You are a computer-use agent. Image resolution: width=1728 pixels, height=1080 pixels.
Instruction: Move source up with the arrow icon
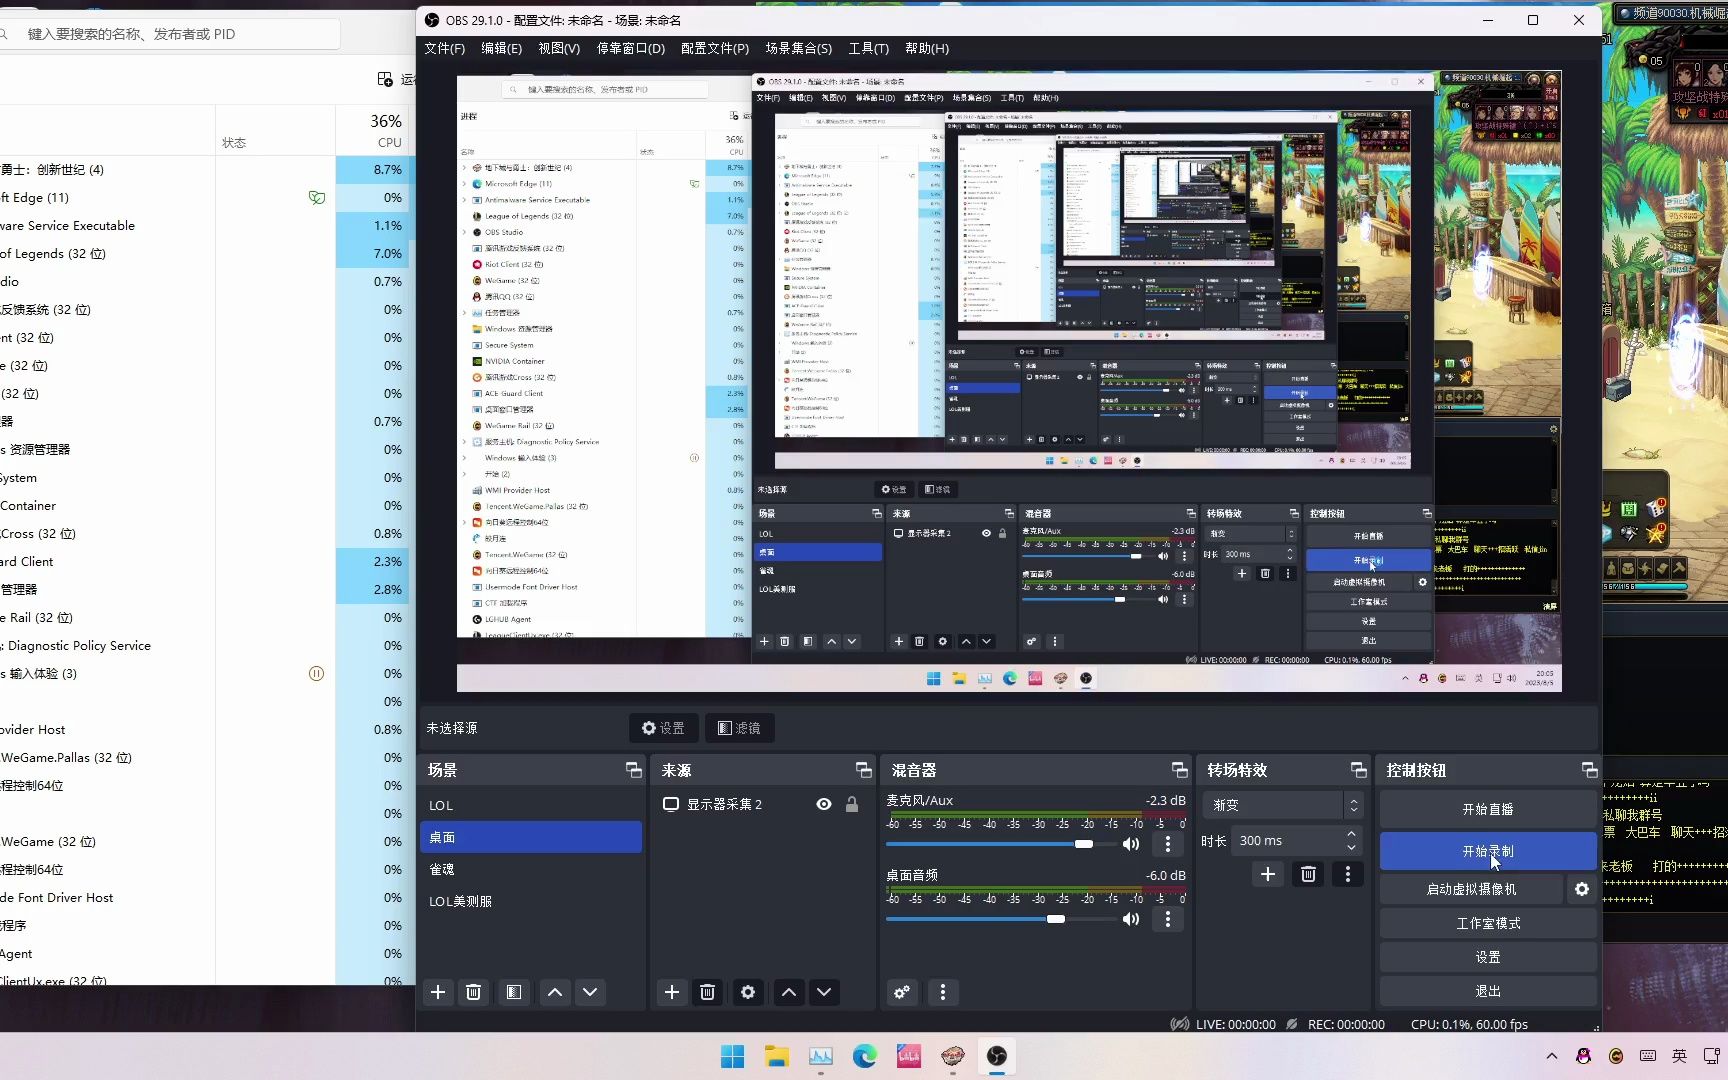(789, 992)
